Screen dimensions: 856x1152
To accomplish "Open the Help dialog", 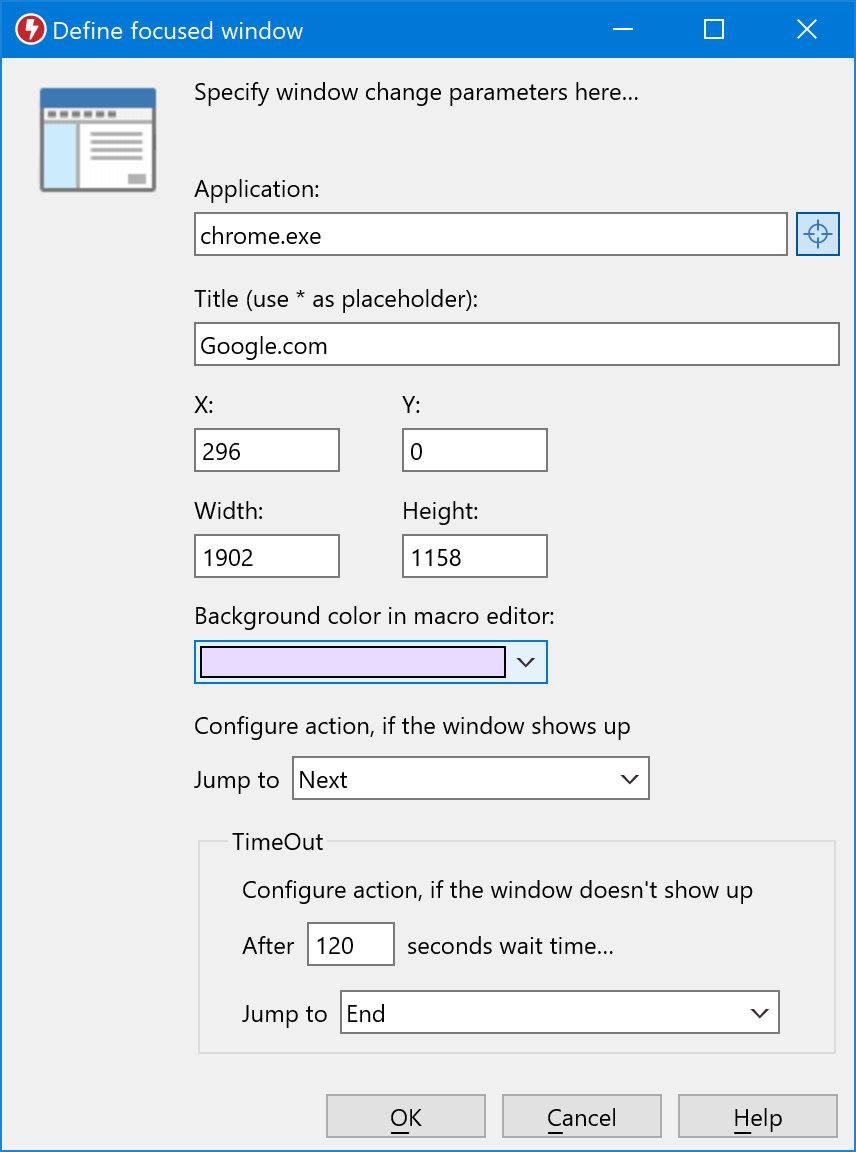I will pyautogui.click(x=757, y=1116).
